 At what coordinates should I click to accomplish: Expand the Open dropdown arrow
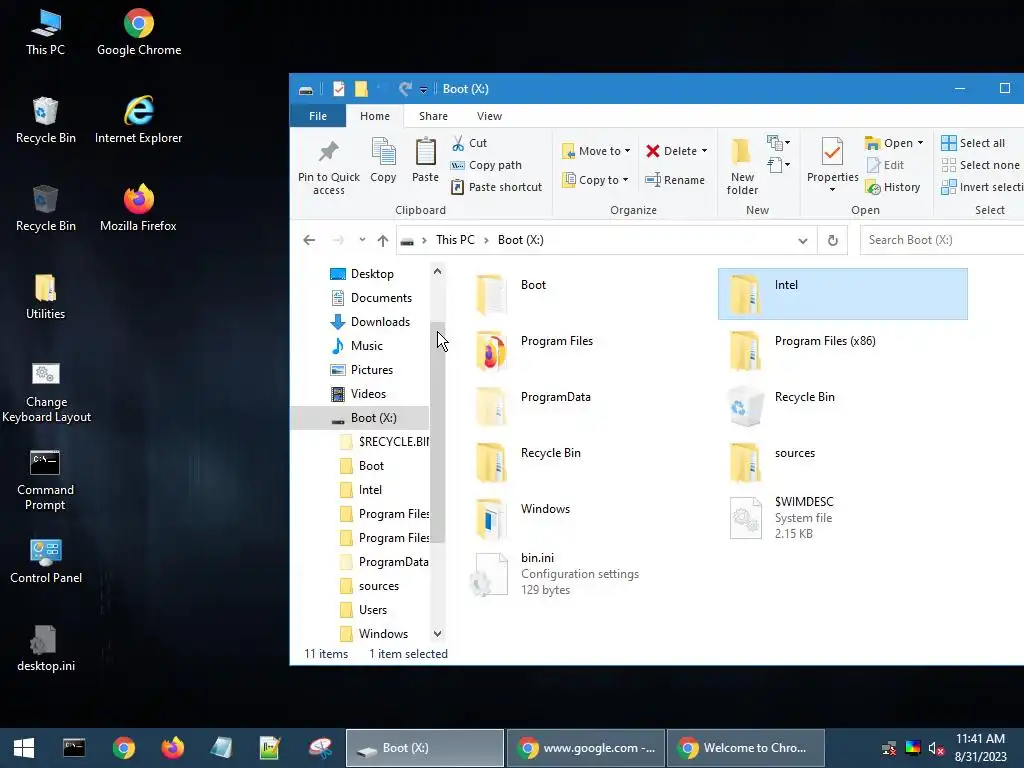tap(920, 143)
